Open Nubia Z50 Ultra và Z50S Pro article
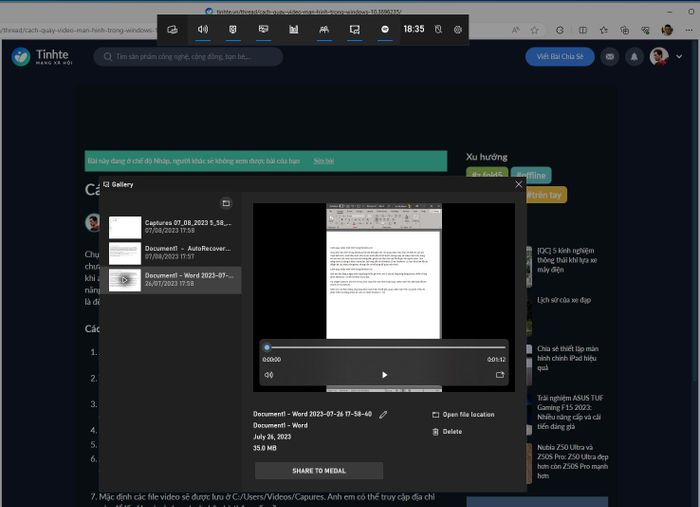This screenshot has height=507, width=700. click(572, 461)
